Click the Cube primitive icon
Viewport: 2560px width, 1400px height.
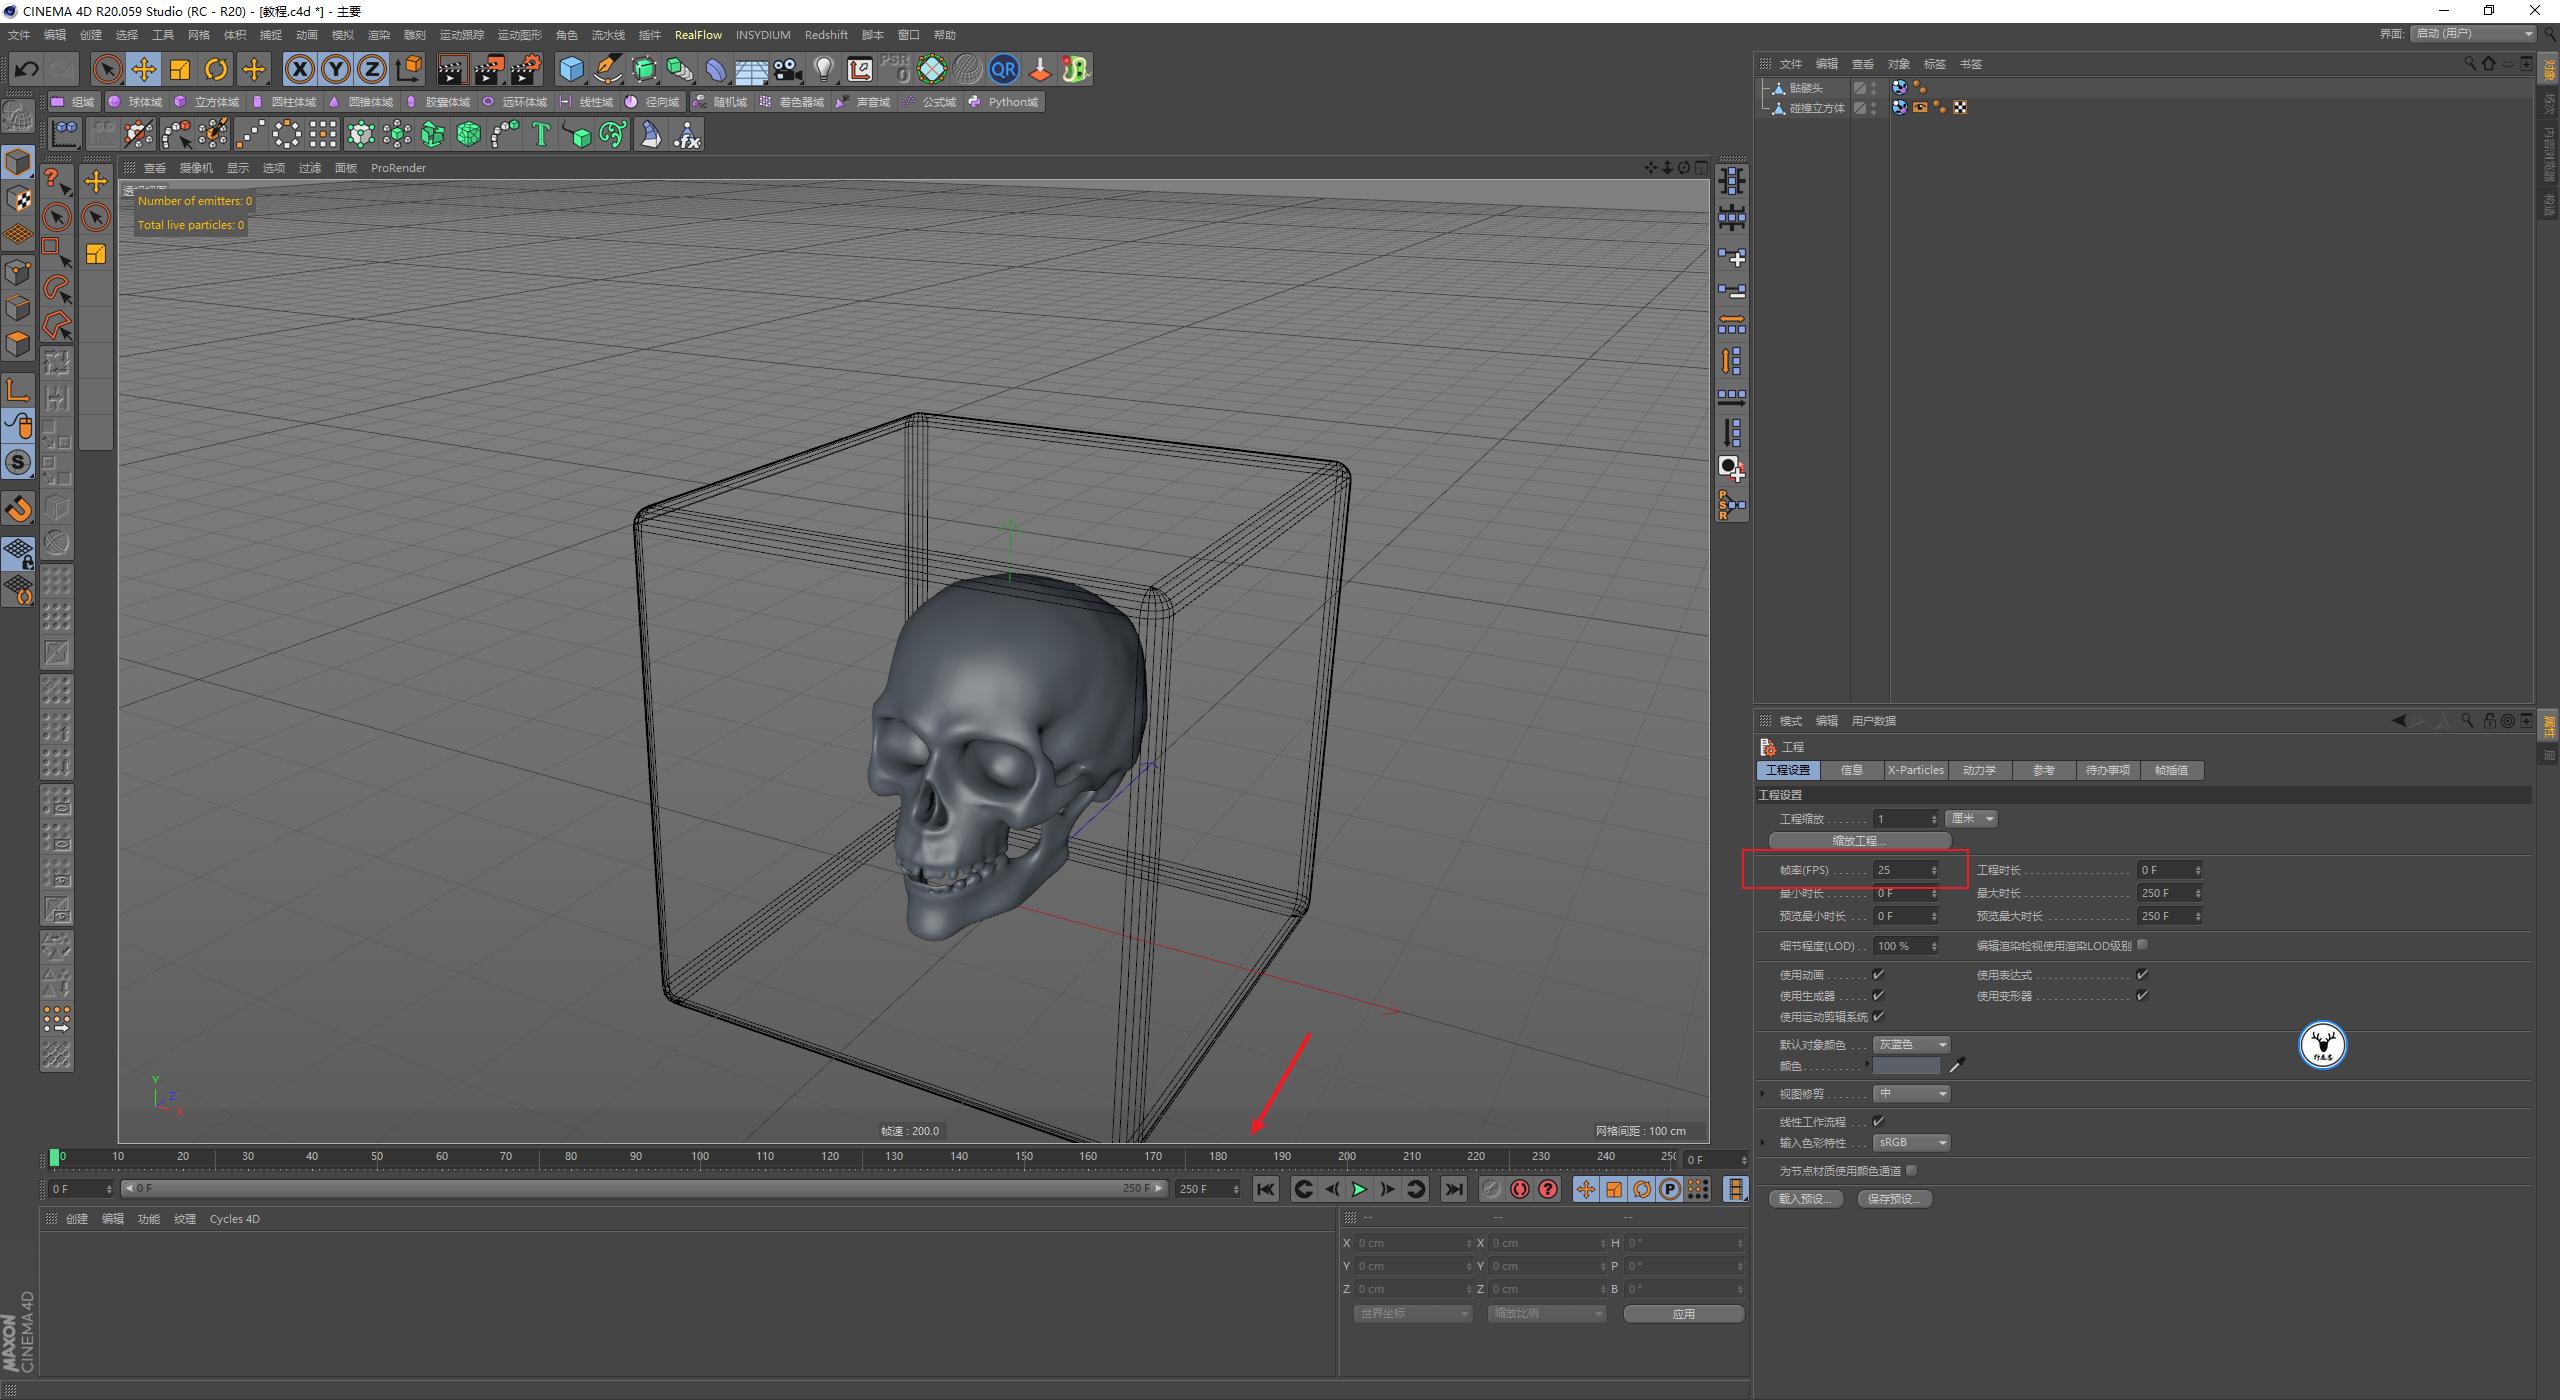(571, 69)
